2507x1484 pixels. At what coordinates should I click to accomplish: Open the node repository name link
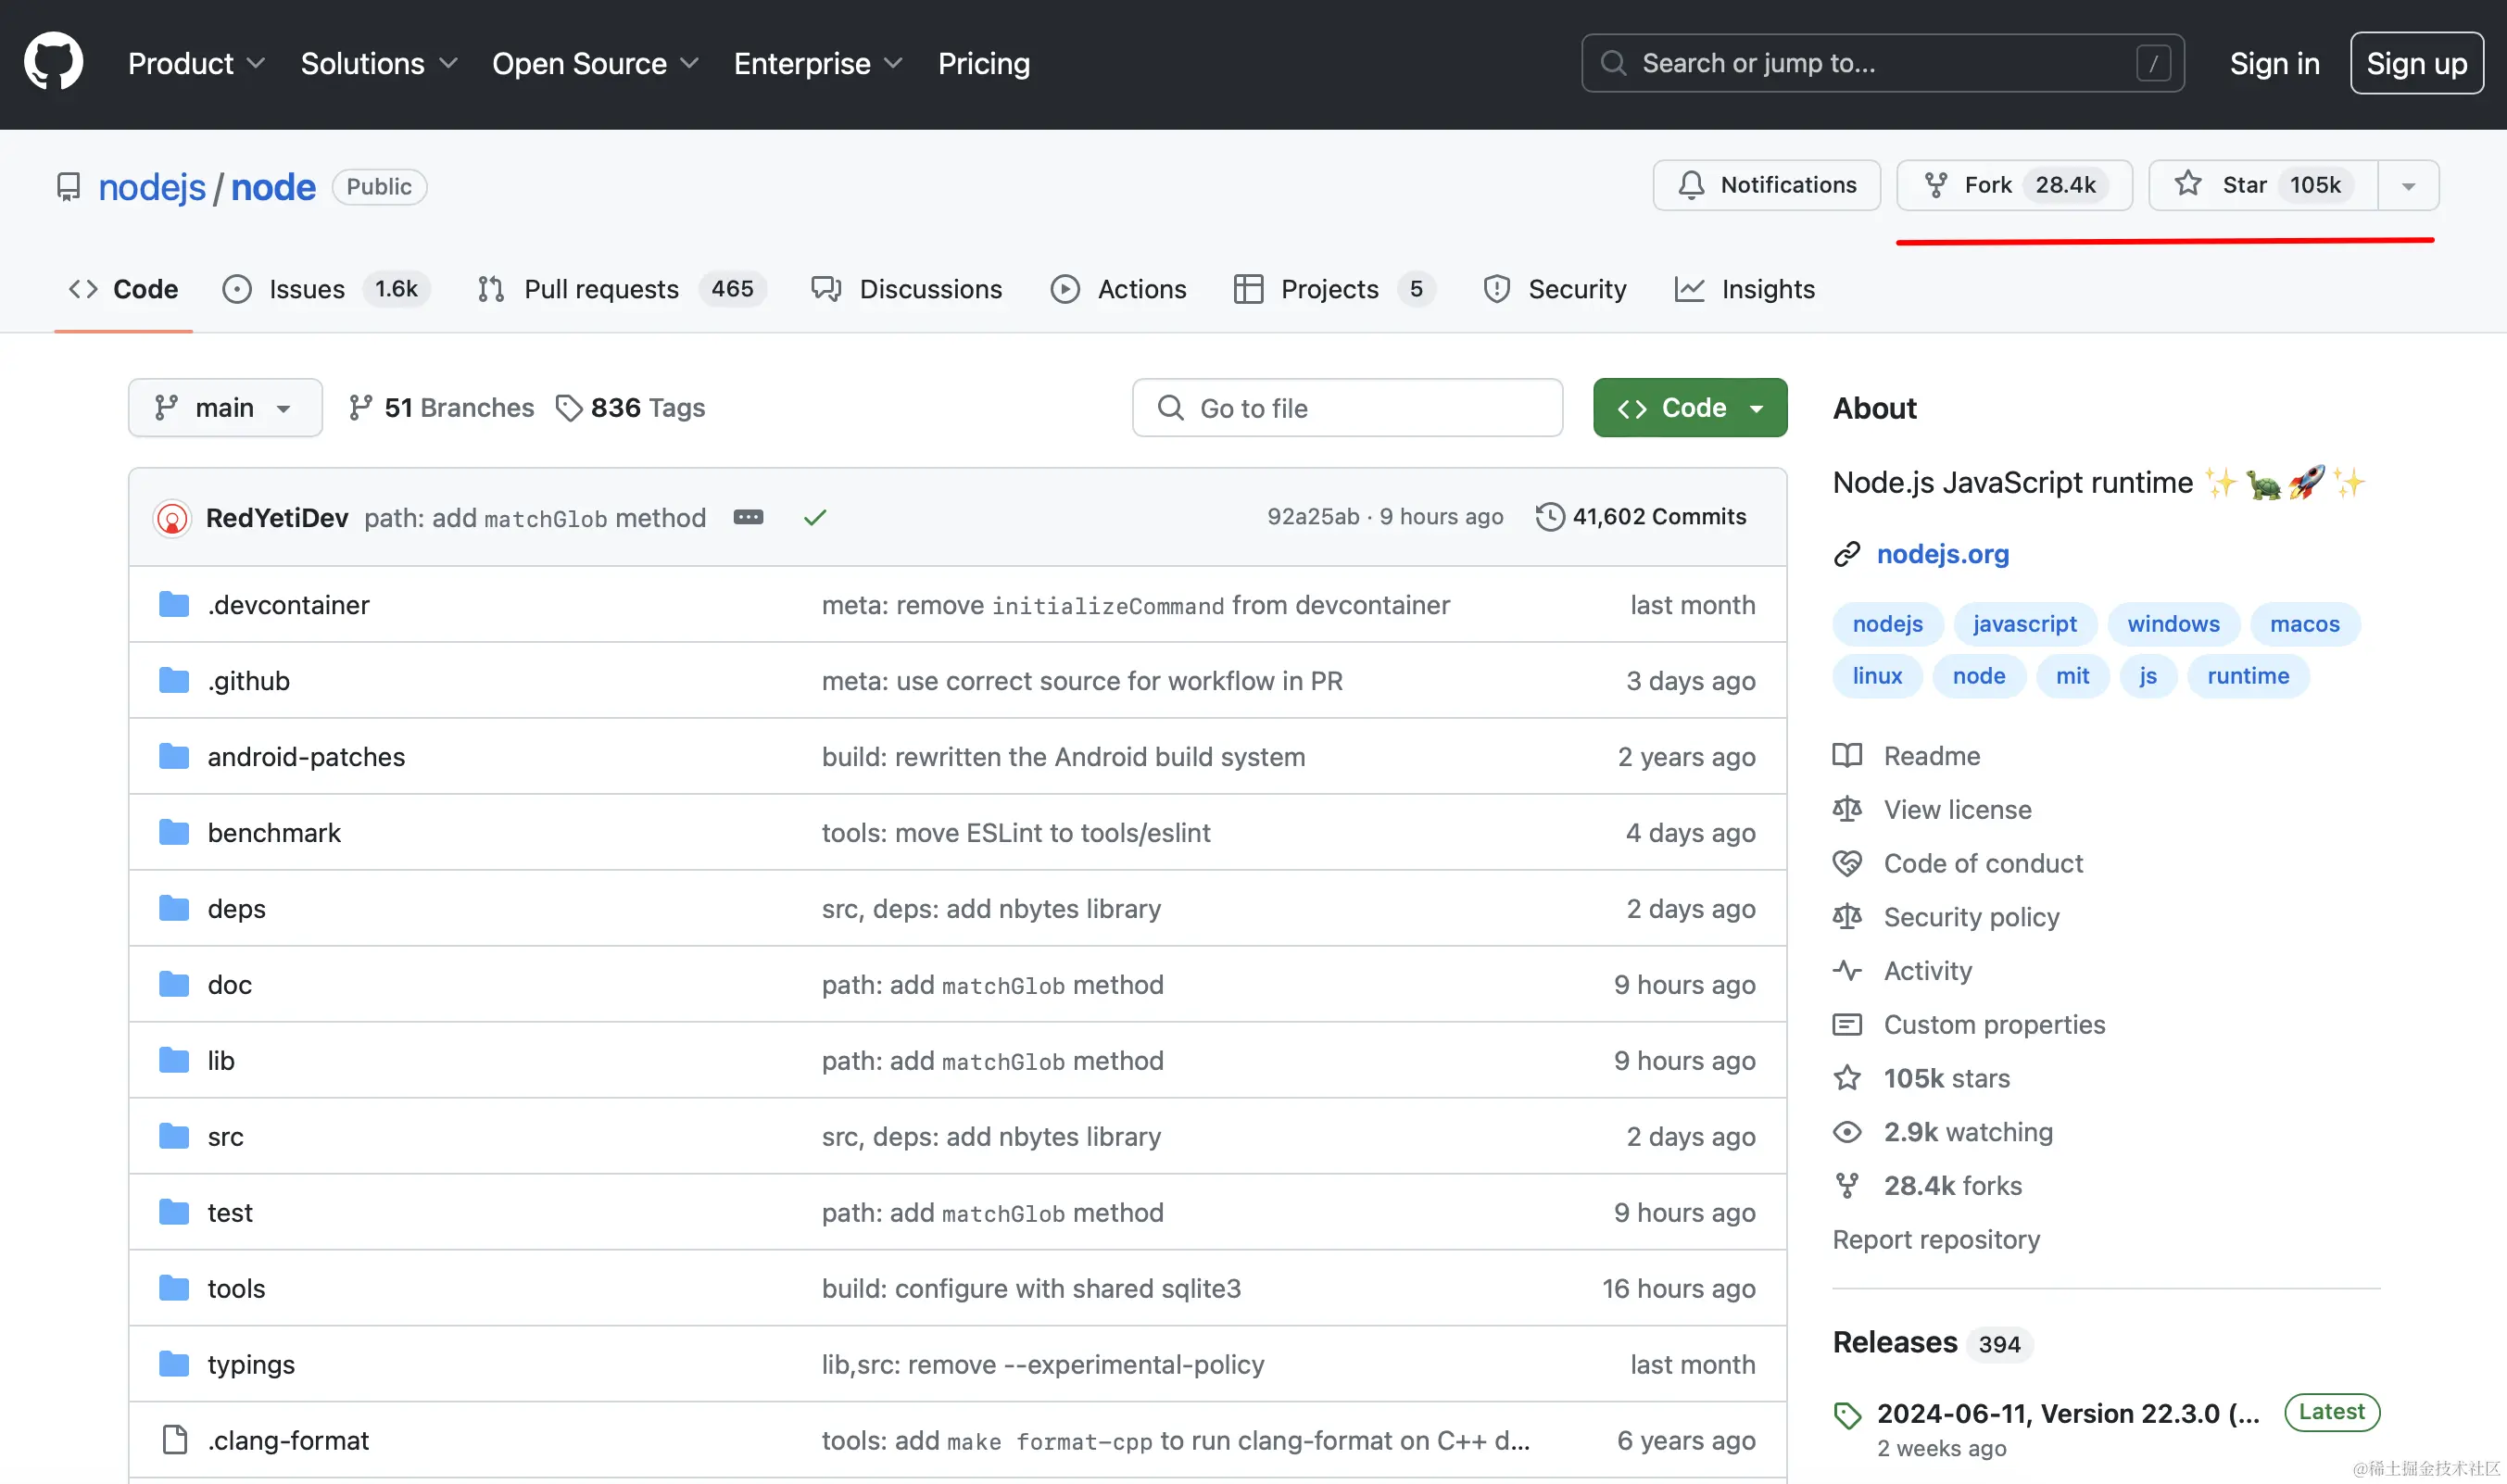pyautogui.click(x=273, y=187)
